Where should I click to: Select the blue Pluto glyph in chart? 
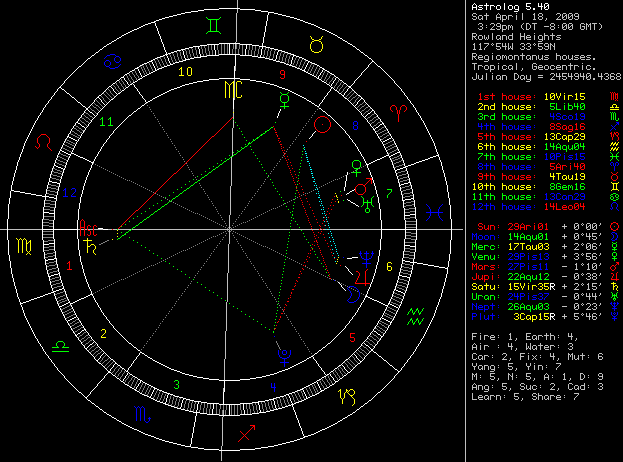pos(285,353)
